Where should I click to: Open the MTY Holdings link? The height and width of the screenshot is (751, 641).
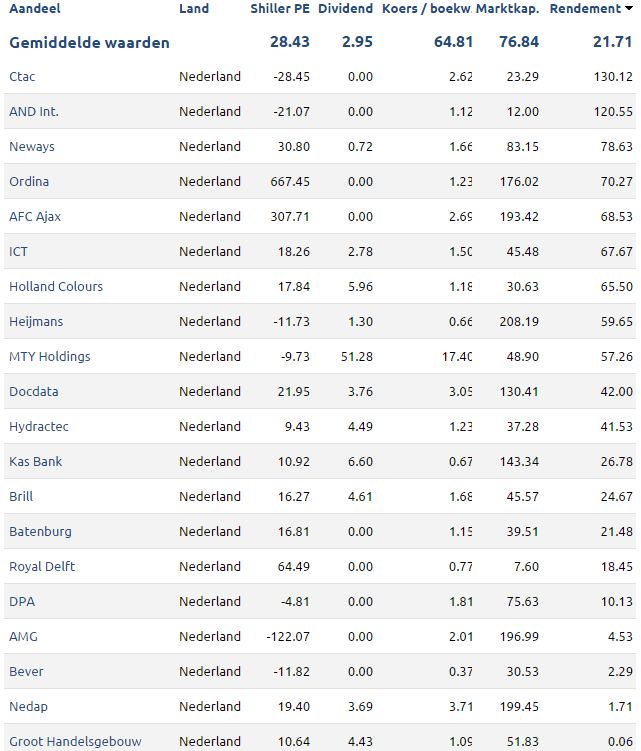tap(50, 356)
